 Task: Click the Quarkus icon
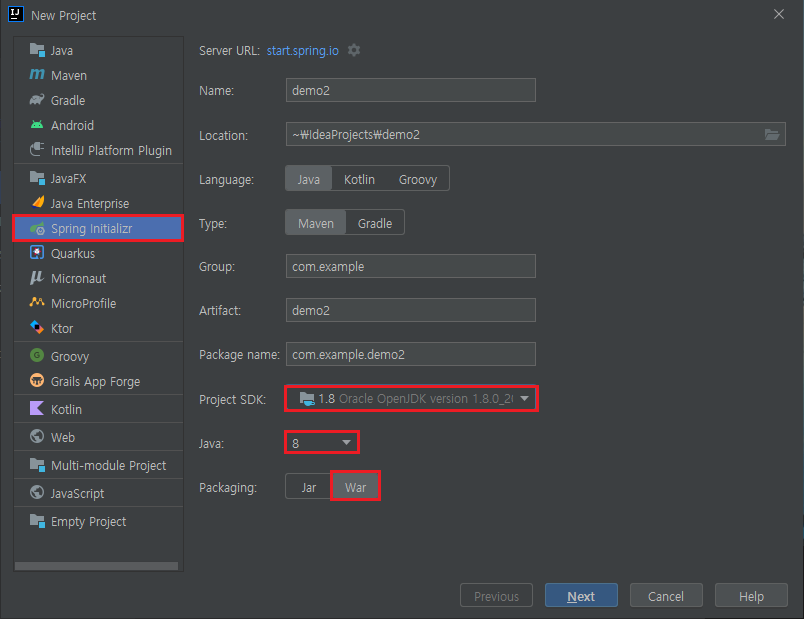tap(37, 252)
